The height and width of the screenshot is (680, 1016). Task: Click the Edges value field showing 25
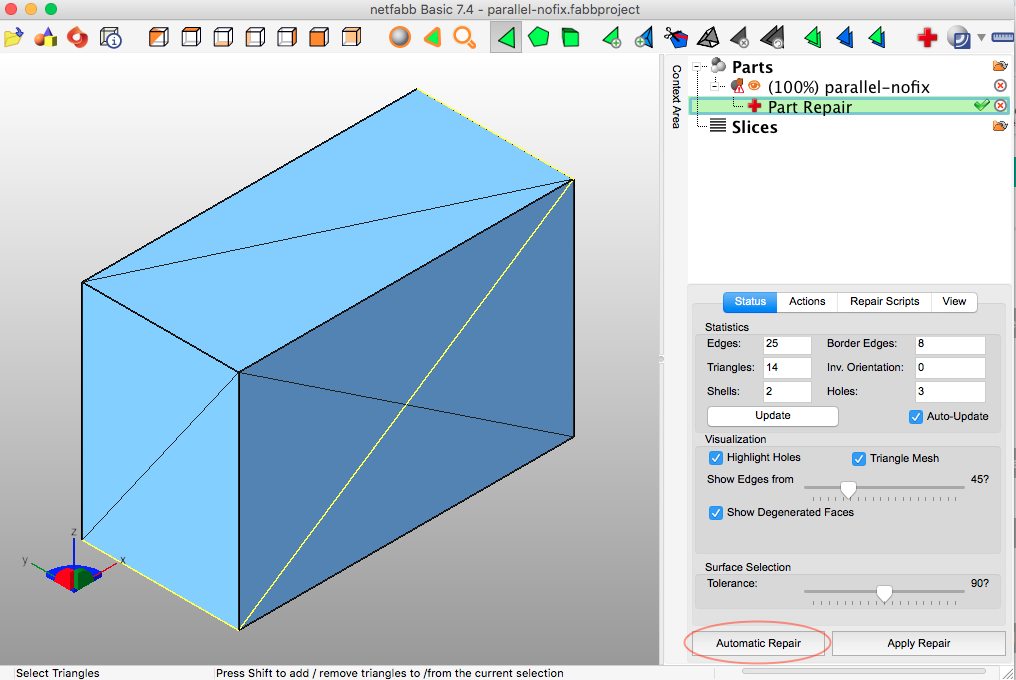coord(787,344)
